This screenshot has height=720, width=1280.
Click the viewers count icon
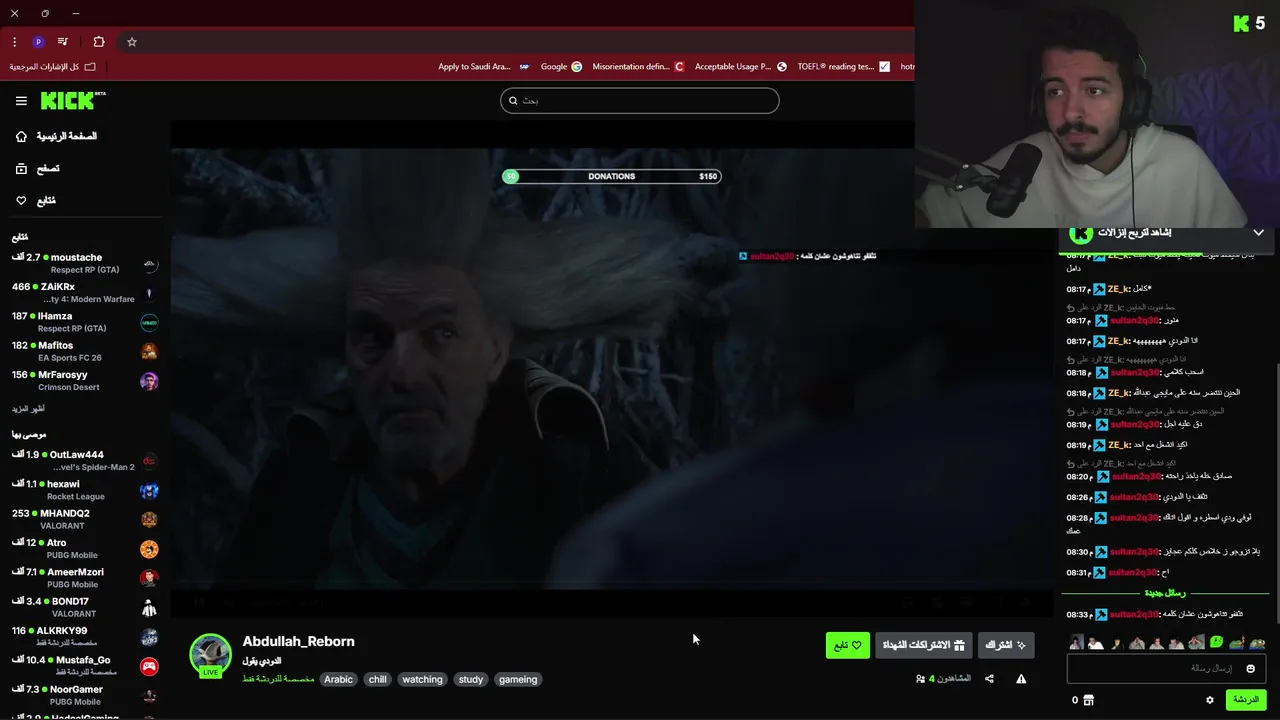920,679
